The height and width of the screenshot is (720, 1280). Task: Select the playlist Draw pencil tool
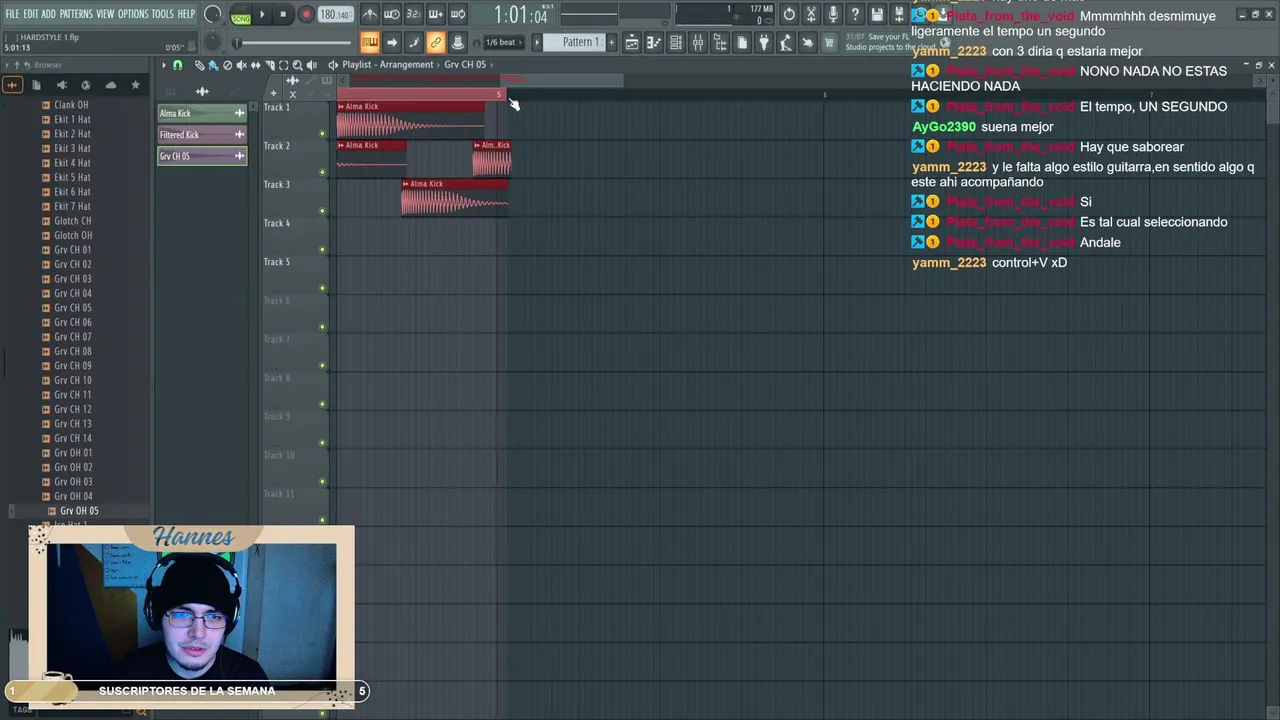point(199,65)
